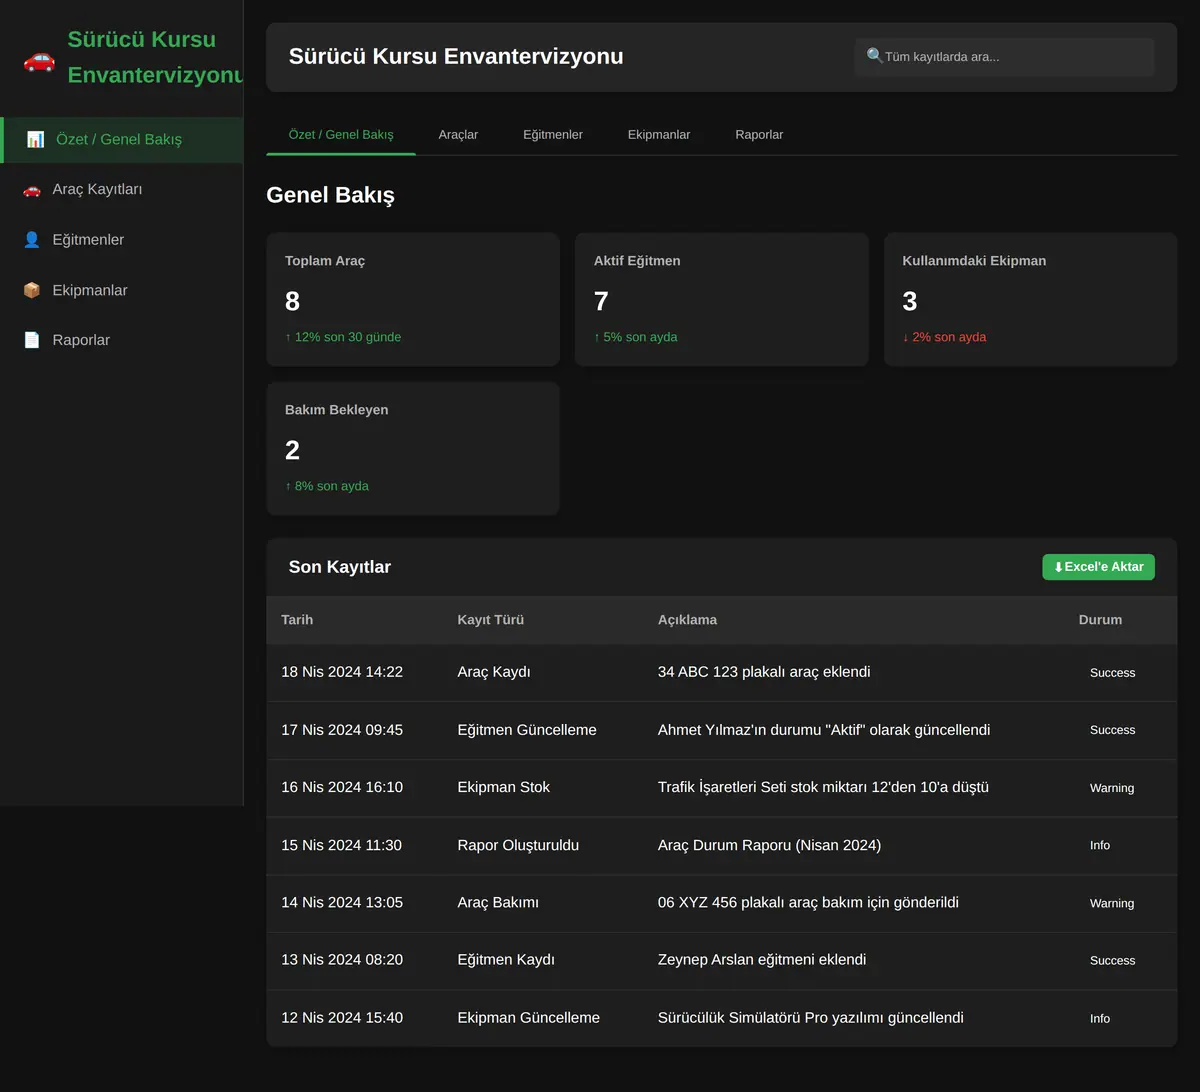Image resolution: width=1200 pixels, height=1092 pixels.
Task: Select the Aktif Eğitmen card
Action: (x=722, y=299)
